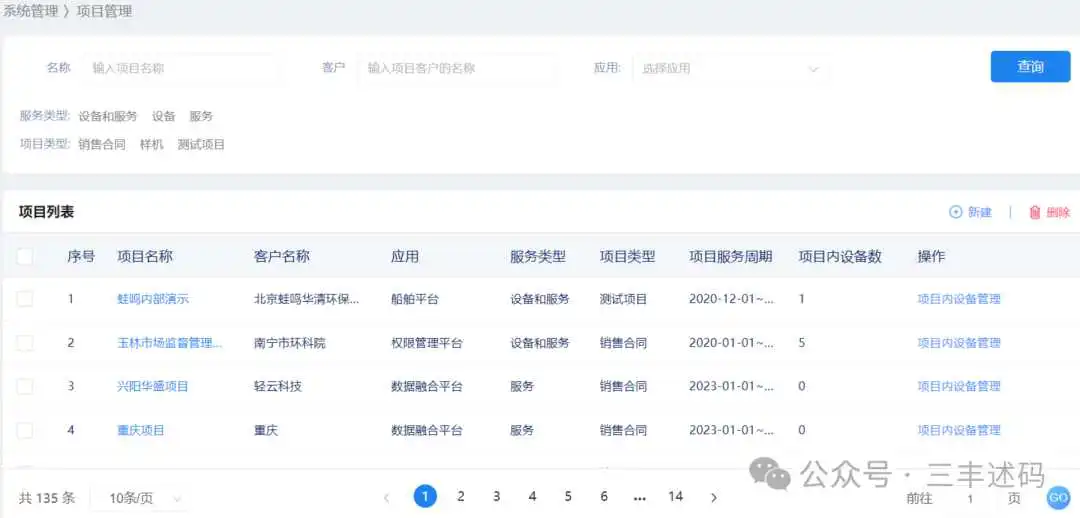Filter by project type 样机
The image size is (1080, 518).
coord(152,145)
